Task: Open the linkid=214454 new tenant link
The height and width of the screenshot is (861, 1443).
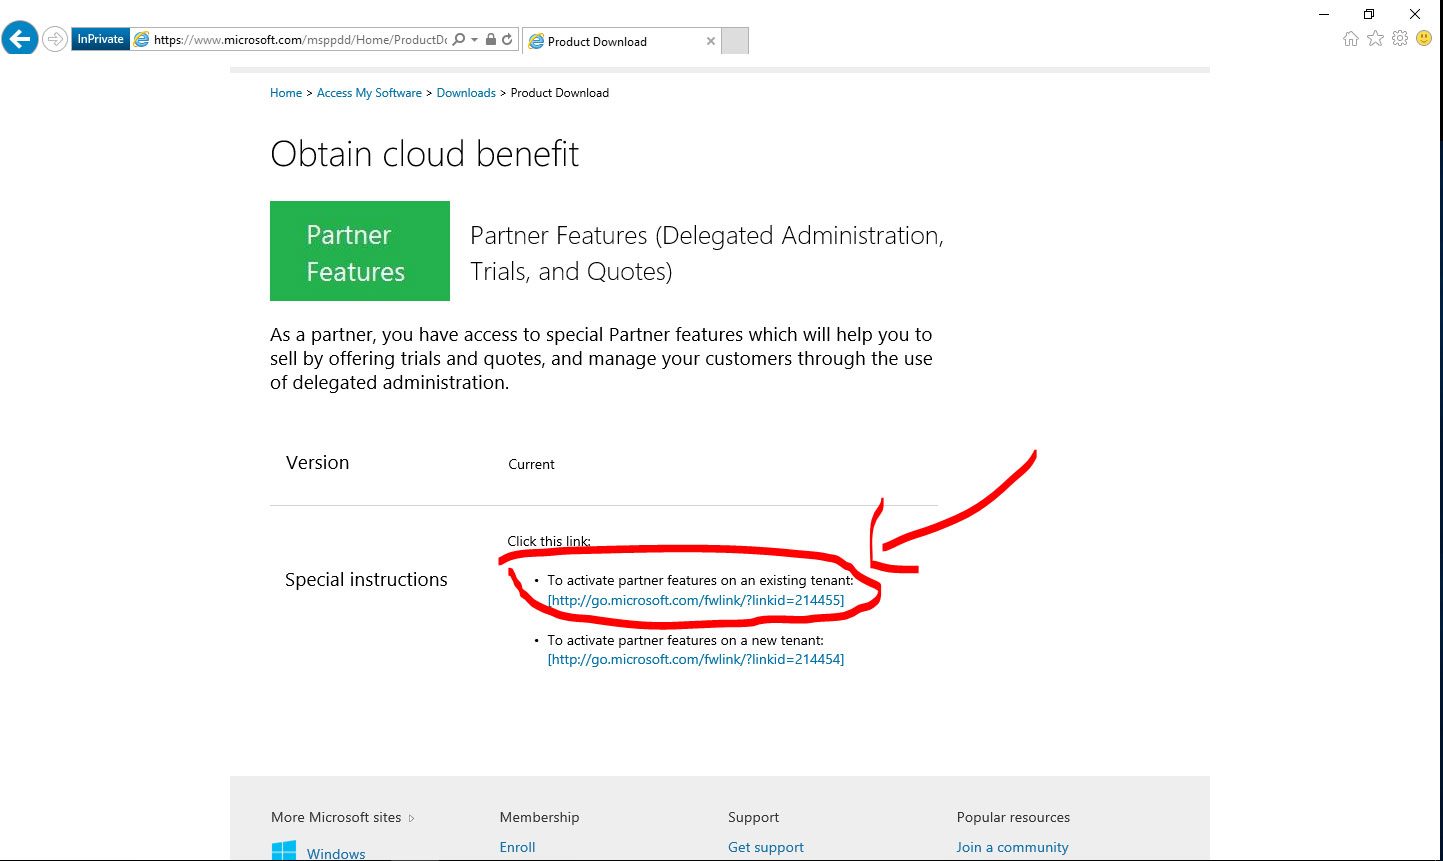Action: point(696,659)
